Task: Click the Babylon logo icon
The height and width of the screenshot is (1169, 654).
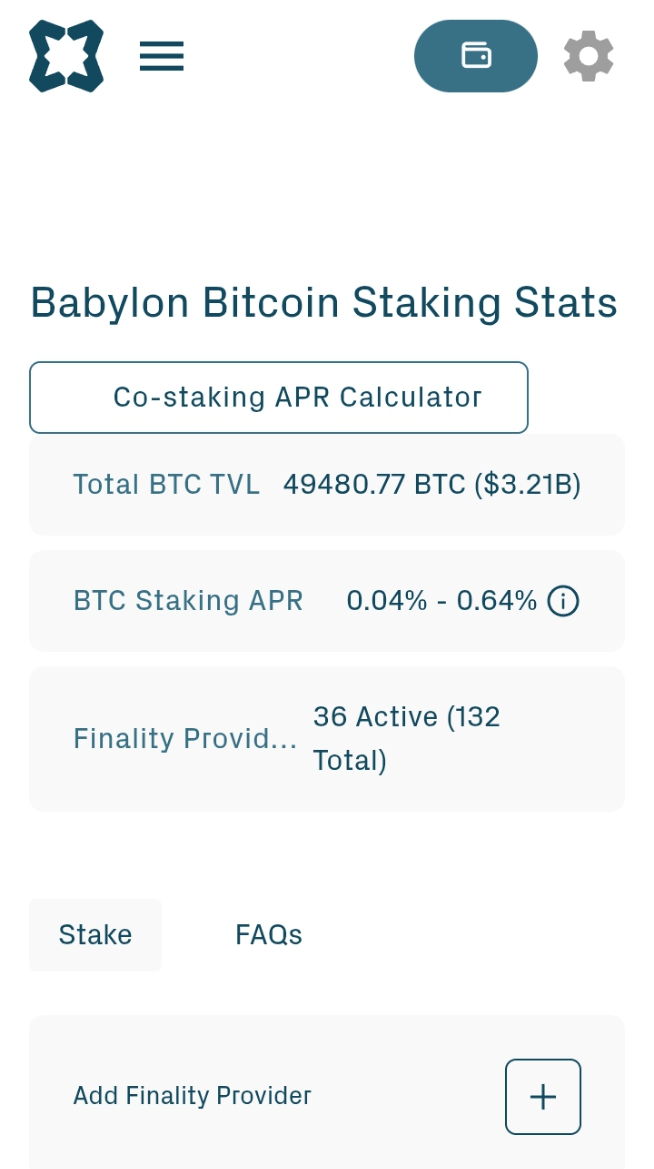Action: click(x=66, y=56)
